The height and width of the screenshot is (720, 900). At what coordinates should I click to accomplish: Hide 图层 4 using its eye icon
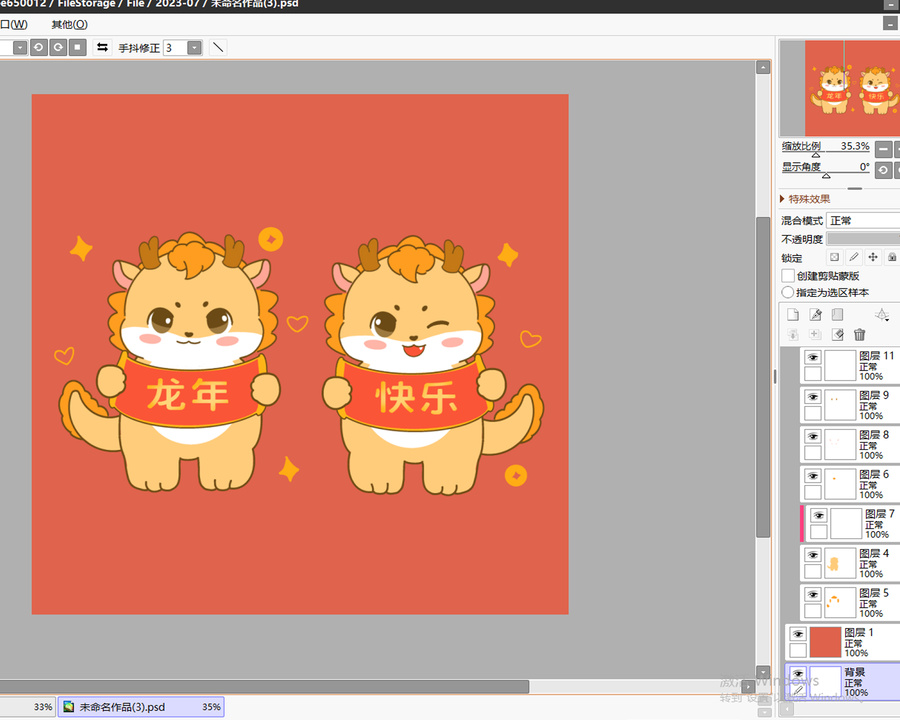coord(813,555)
